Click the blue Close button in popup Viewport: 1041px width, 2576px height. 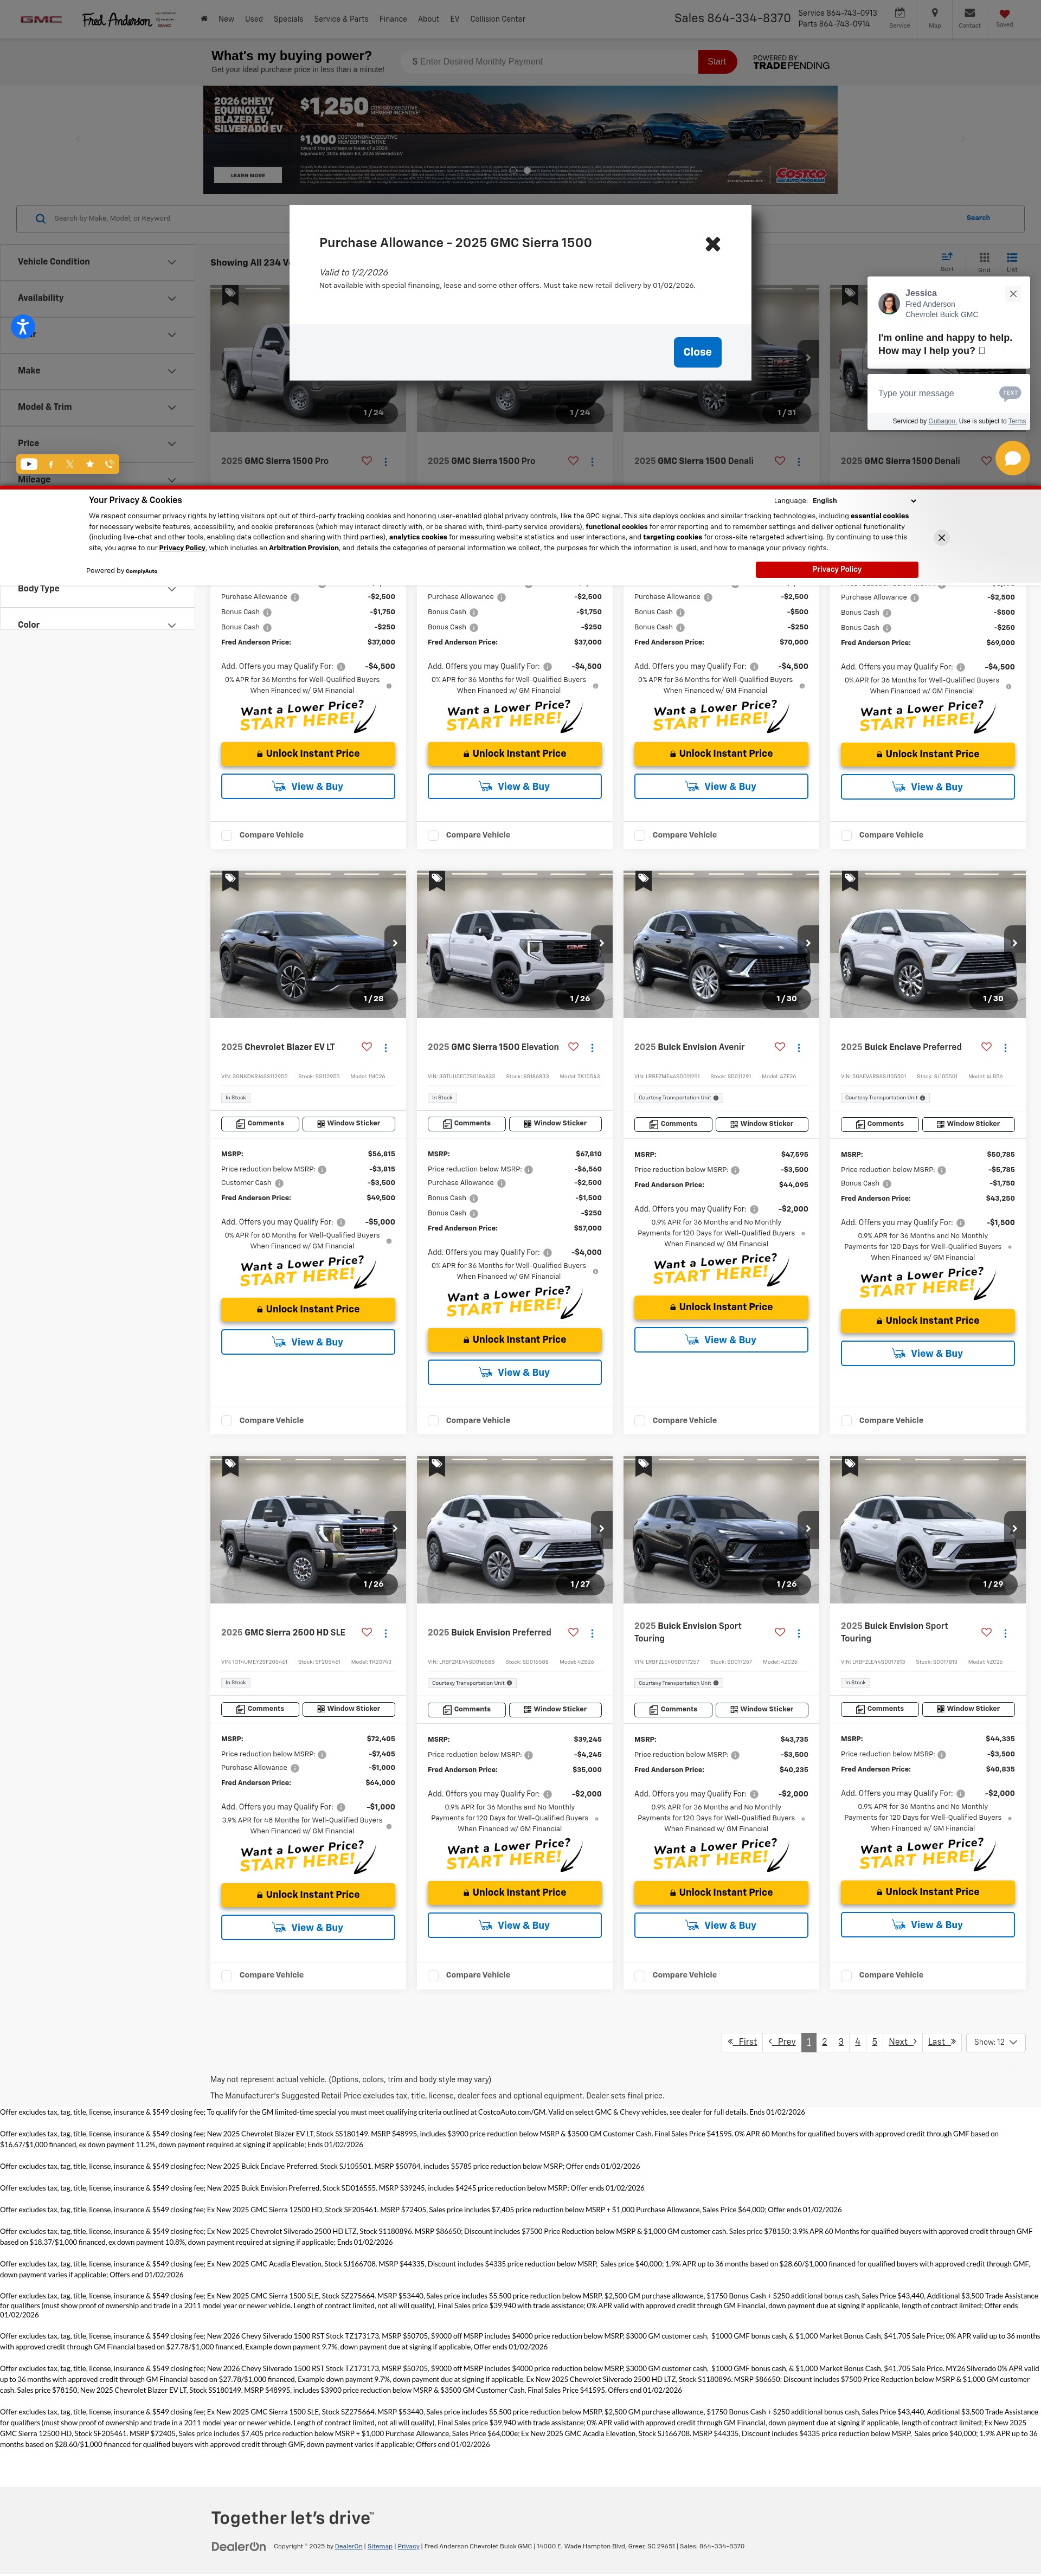point(697,352)
